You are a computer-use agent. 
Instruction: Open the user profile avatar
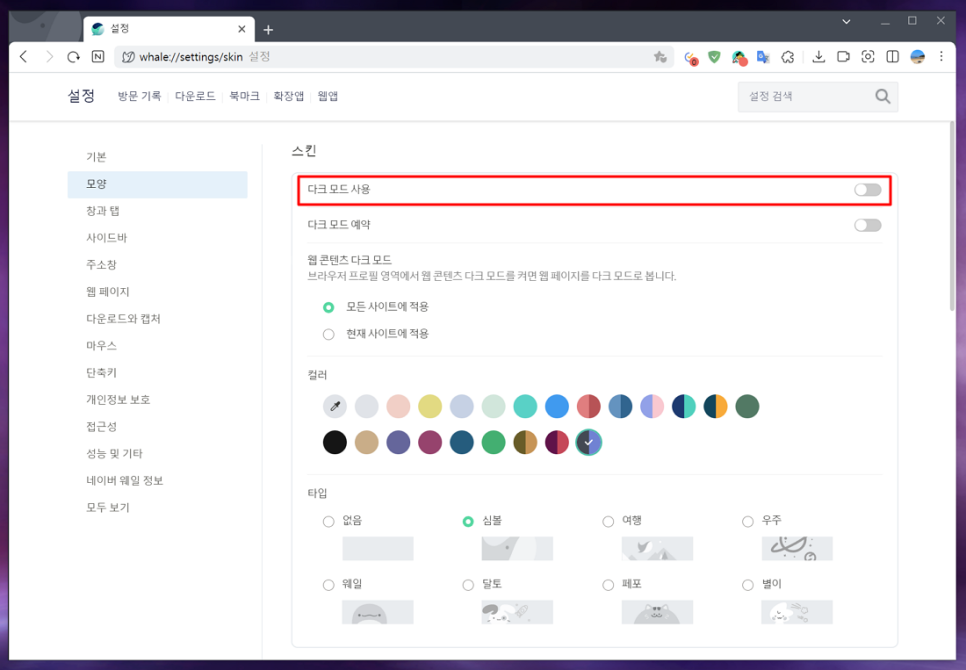pos(917,57)
